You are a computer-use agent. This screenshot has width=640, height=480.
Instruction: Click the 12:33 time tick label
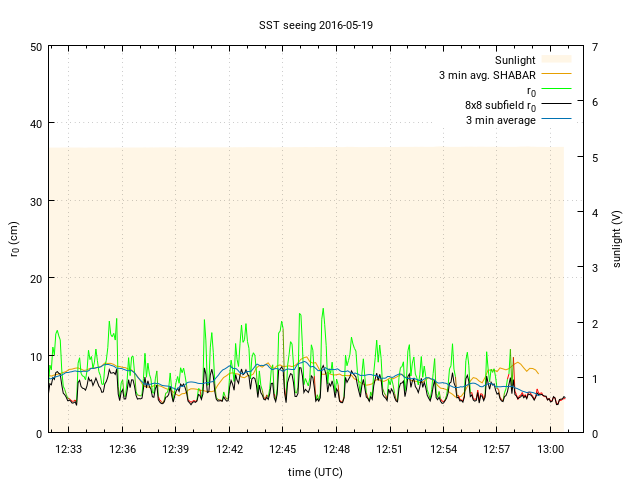[x=69, y=450]
